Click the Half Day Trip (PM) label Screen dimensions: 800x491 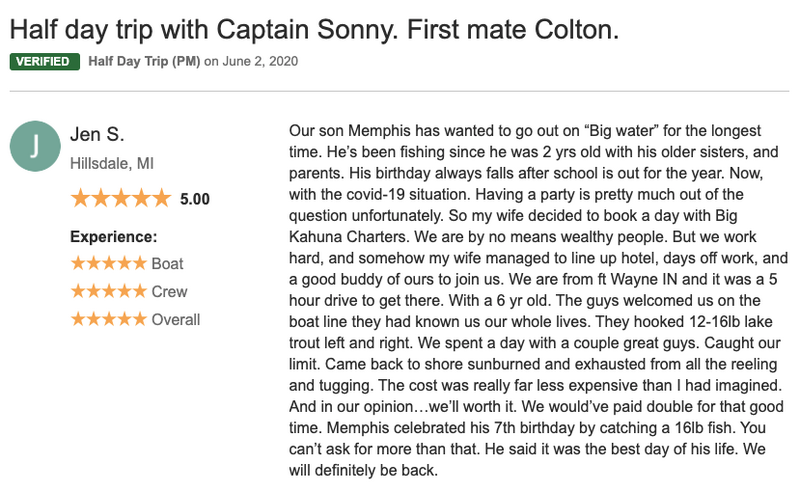pos(144,61)
